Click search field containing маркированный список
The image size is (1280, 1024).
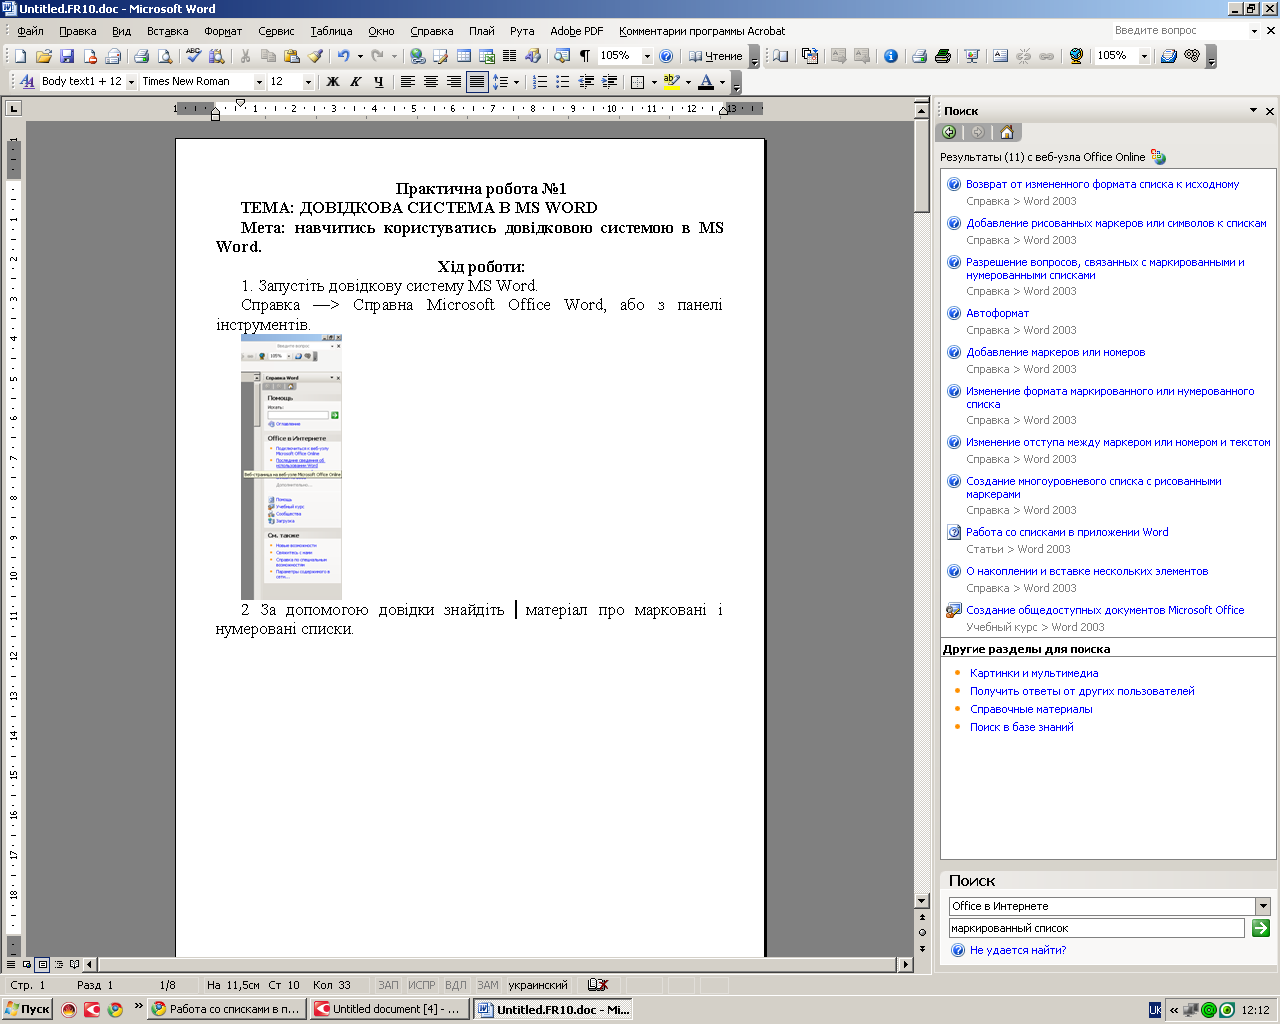click(x=1096, y=928)
